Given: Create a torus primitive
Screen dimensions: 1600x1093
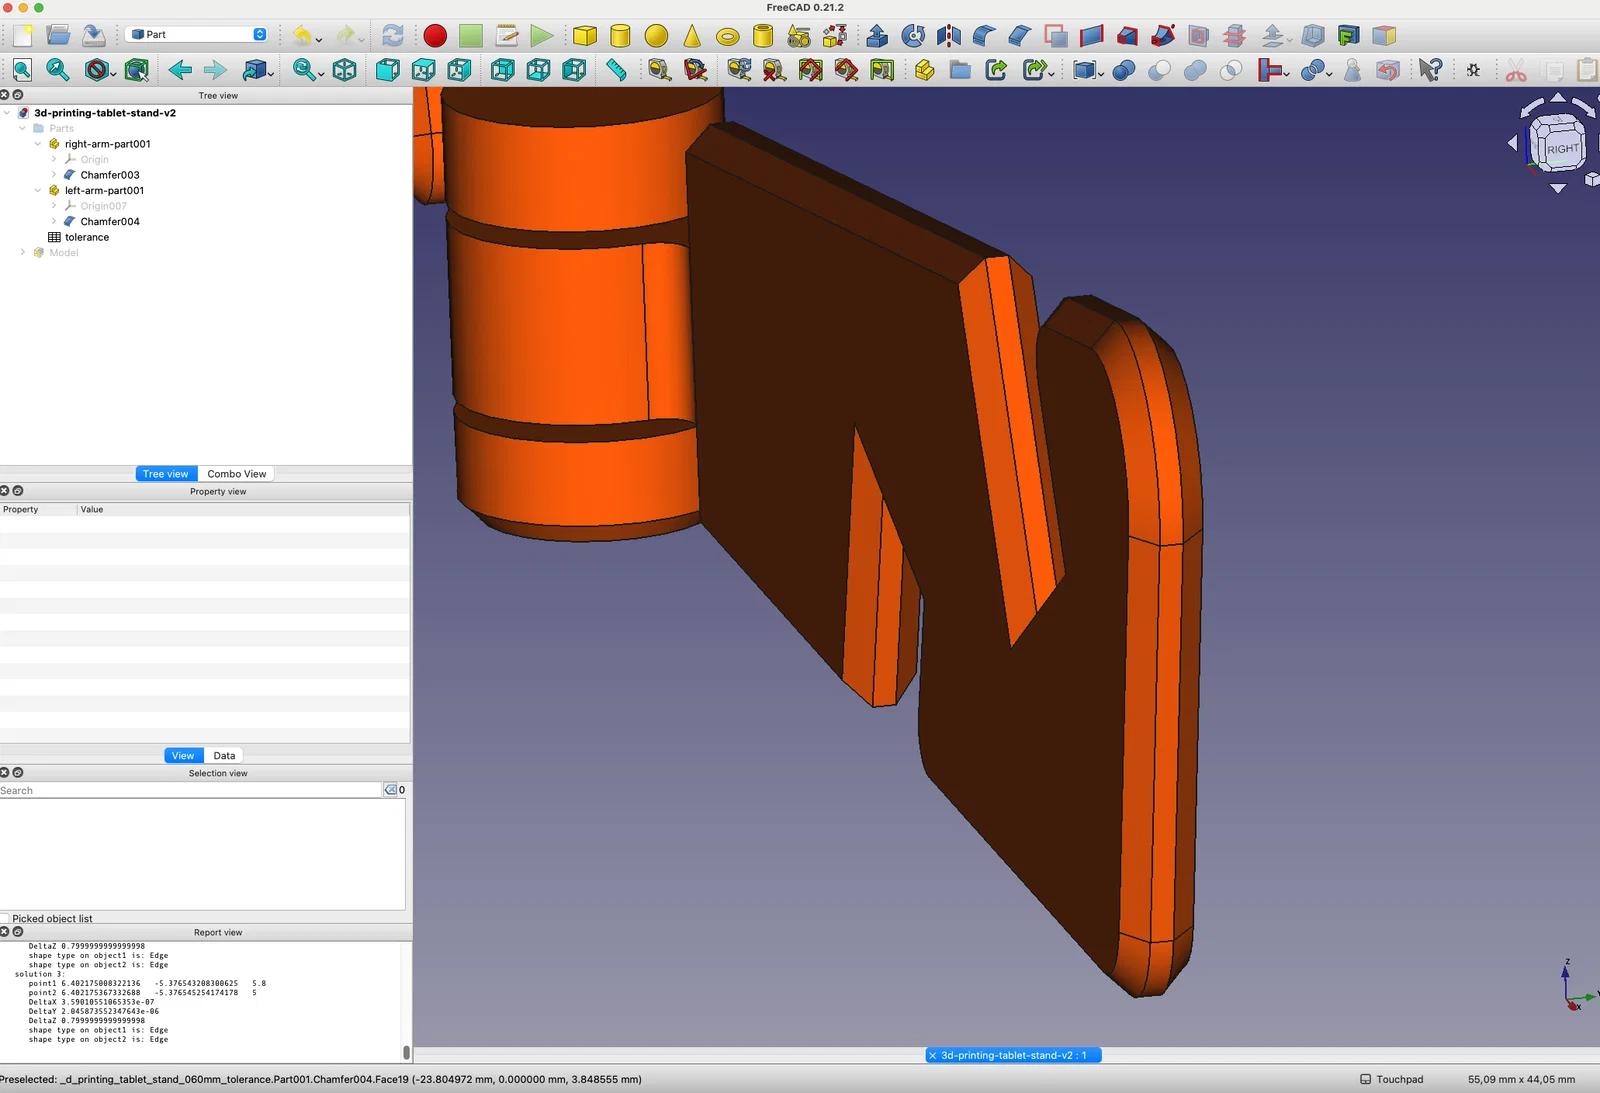Looking at the screenshot, I should point(728,36).
